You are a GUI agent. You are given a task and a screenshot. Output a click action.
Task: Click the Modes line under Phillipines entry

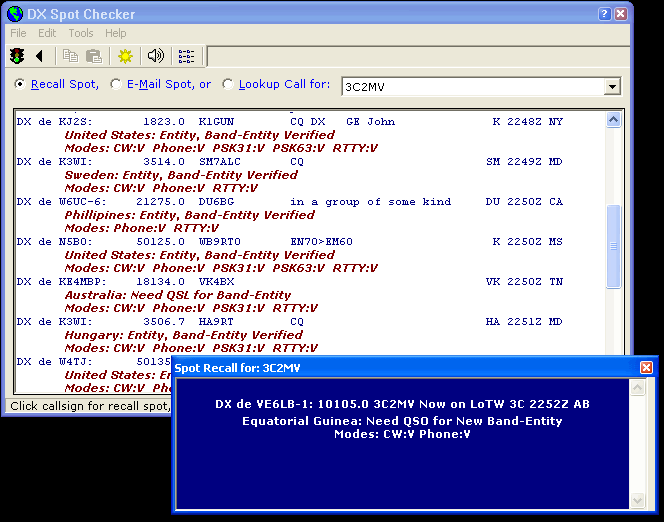pyautogui.click(x=141, y=228)
